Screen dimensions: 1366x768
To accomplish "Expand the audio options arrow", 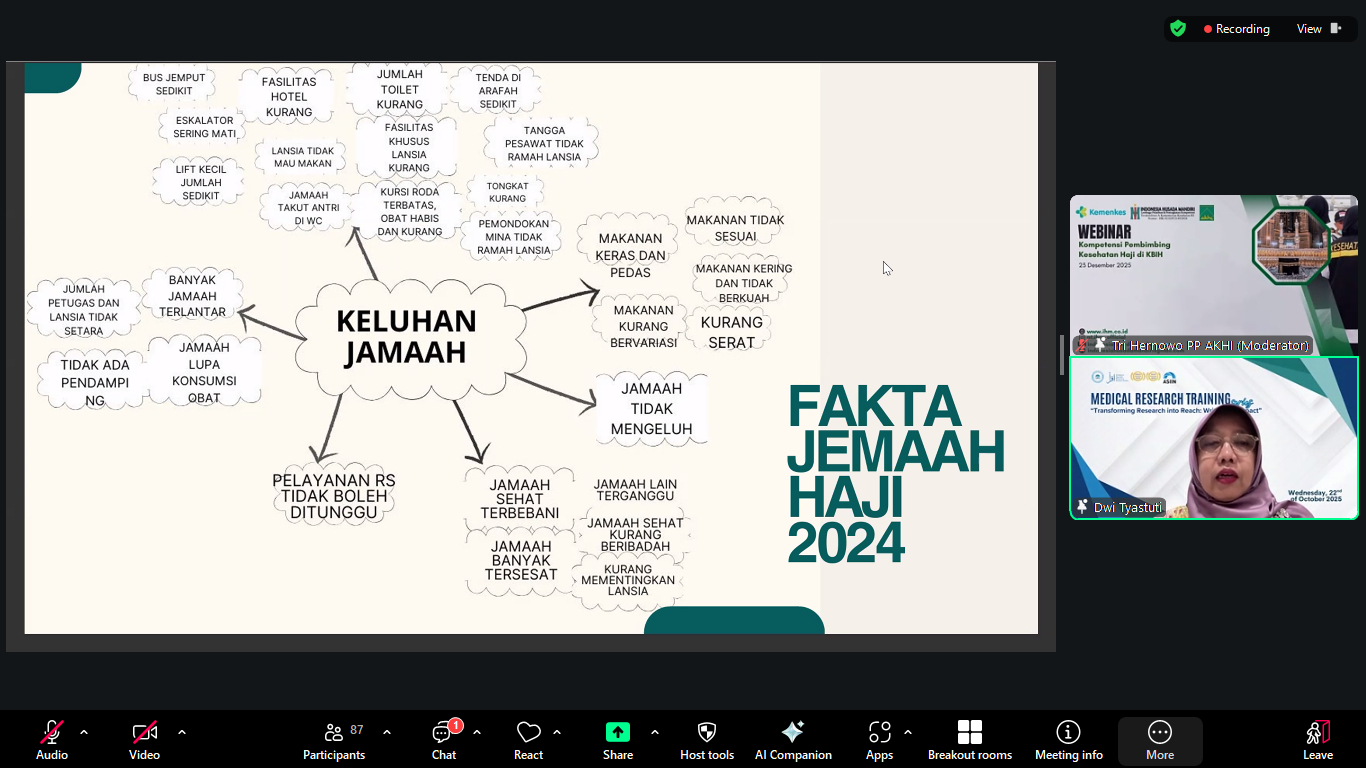I will pos(84,732).
